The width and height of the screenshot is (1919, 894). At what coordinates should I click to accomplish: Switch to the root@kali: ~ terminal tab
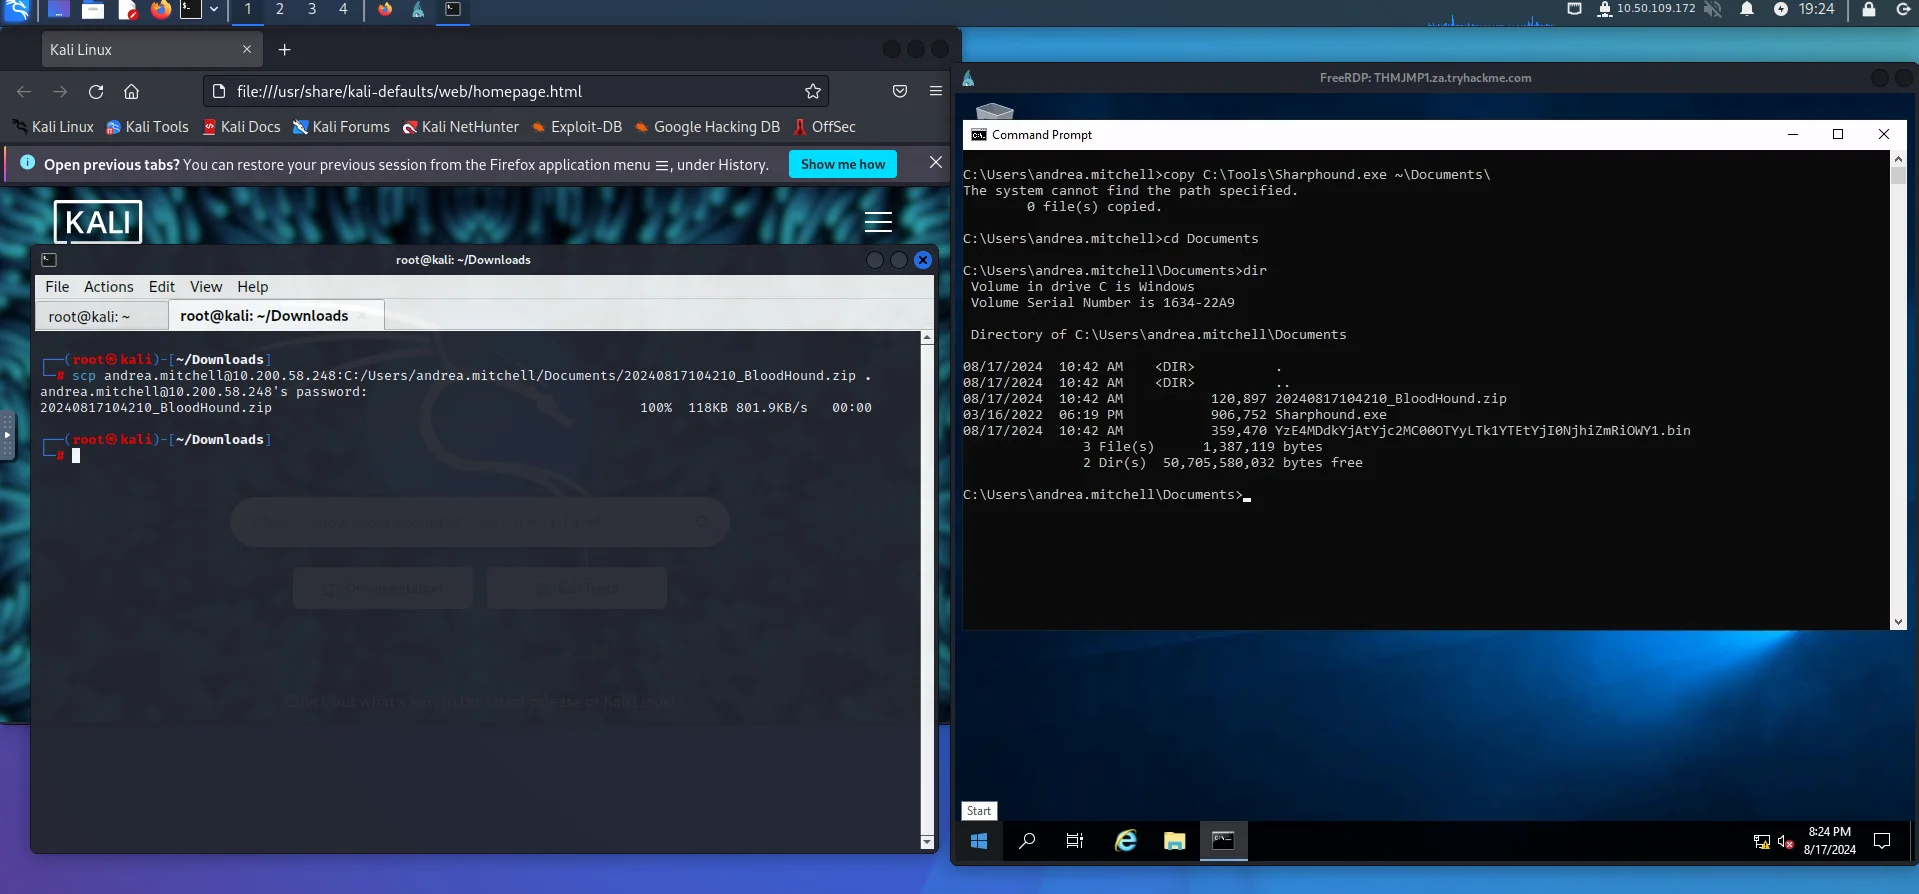(x=102, y=316)
